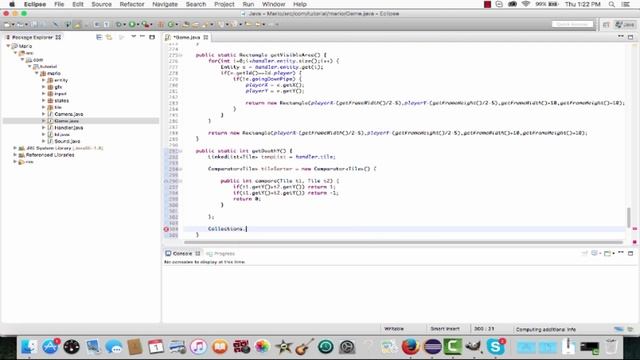Click the error marker on line 304
The height and width of the screenshot is (360, 640).
click(166, 229)
